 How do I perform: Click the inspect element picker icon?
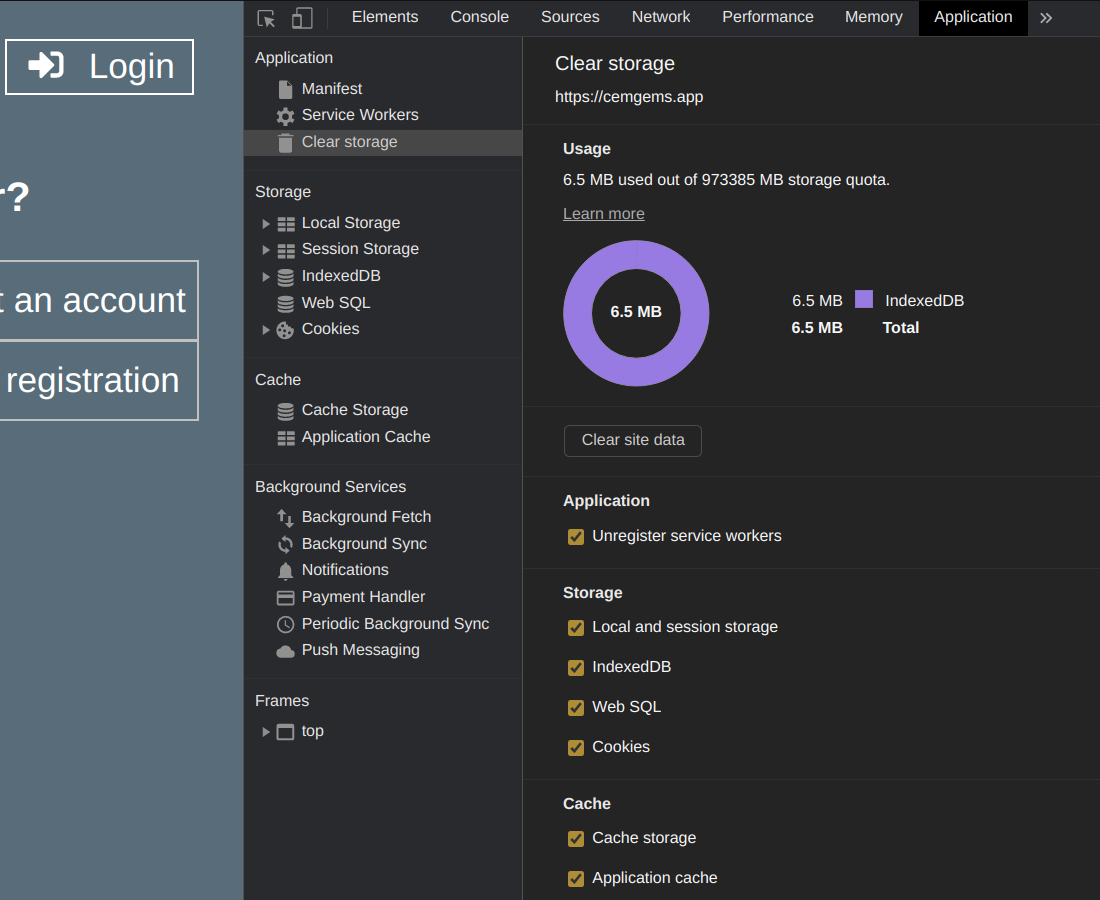click(266, 18)
